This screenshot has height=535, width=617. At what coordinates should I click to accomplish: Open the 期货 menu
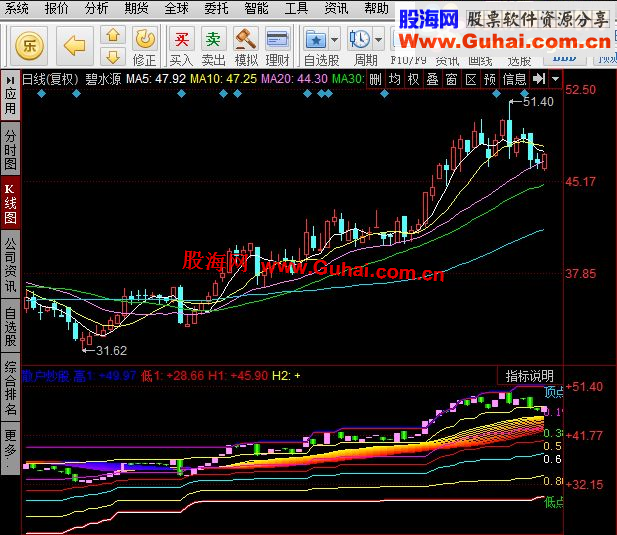tap(136, 8)
